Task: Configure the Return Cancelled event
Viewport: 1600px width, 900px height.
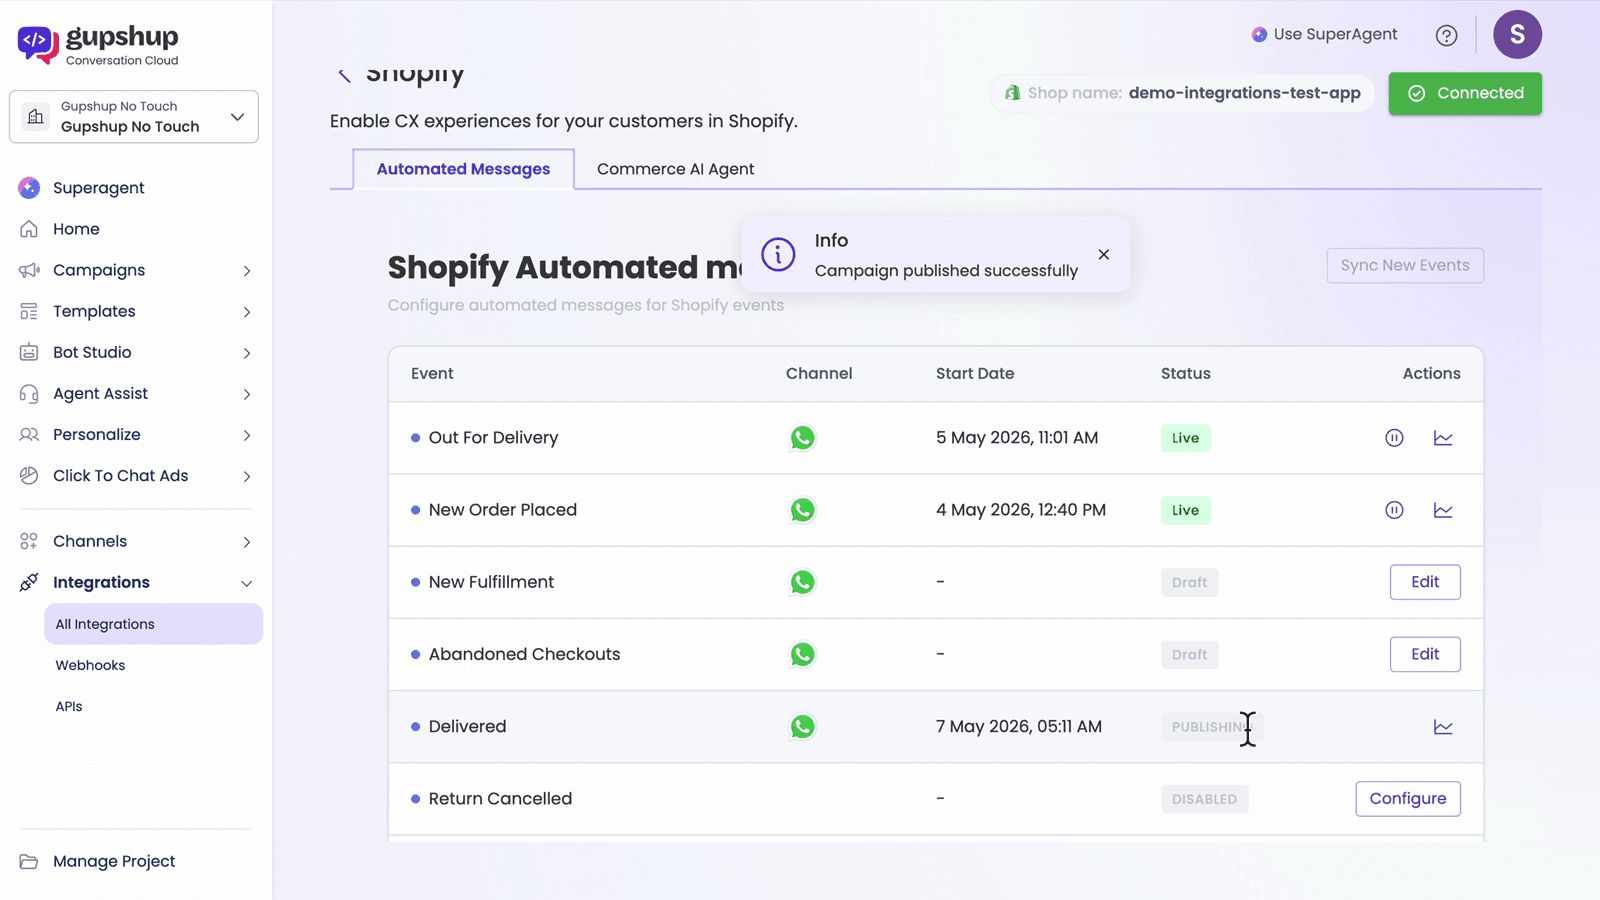Action: tap(1408, 799)
